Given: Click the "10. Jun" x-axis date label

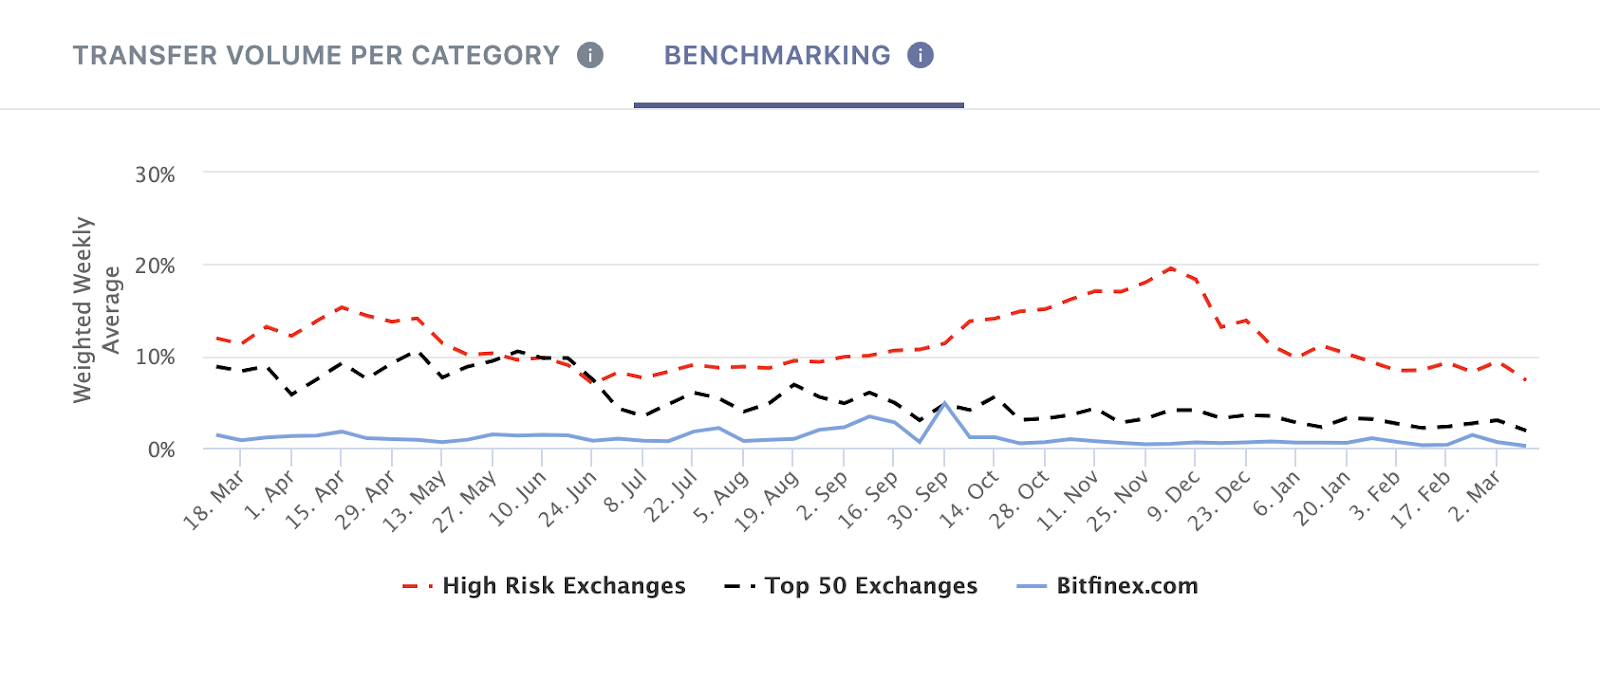Looking at the screenshot, I should [x=517, y=500].
